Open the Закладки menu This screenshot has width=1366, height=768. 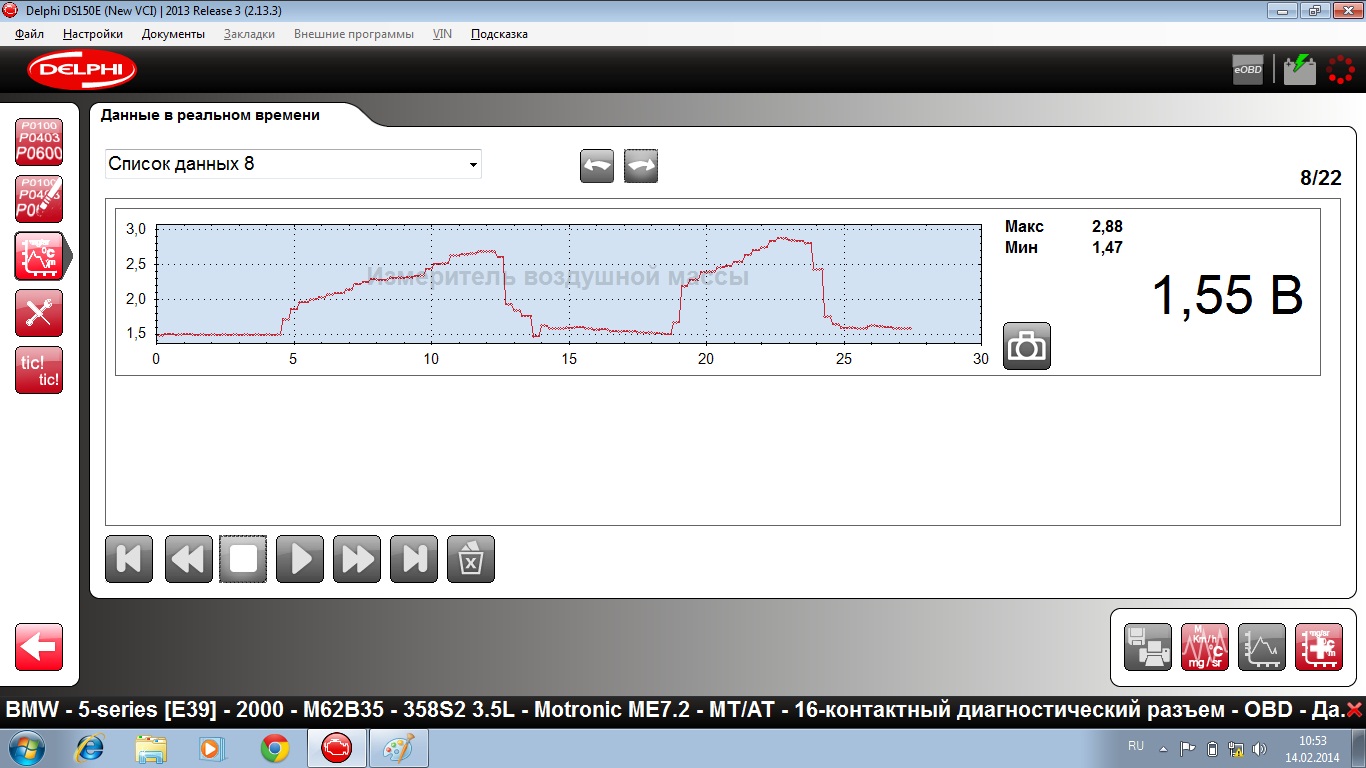click(249, 34)
